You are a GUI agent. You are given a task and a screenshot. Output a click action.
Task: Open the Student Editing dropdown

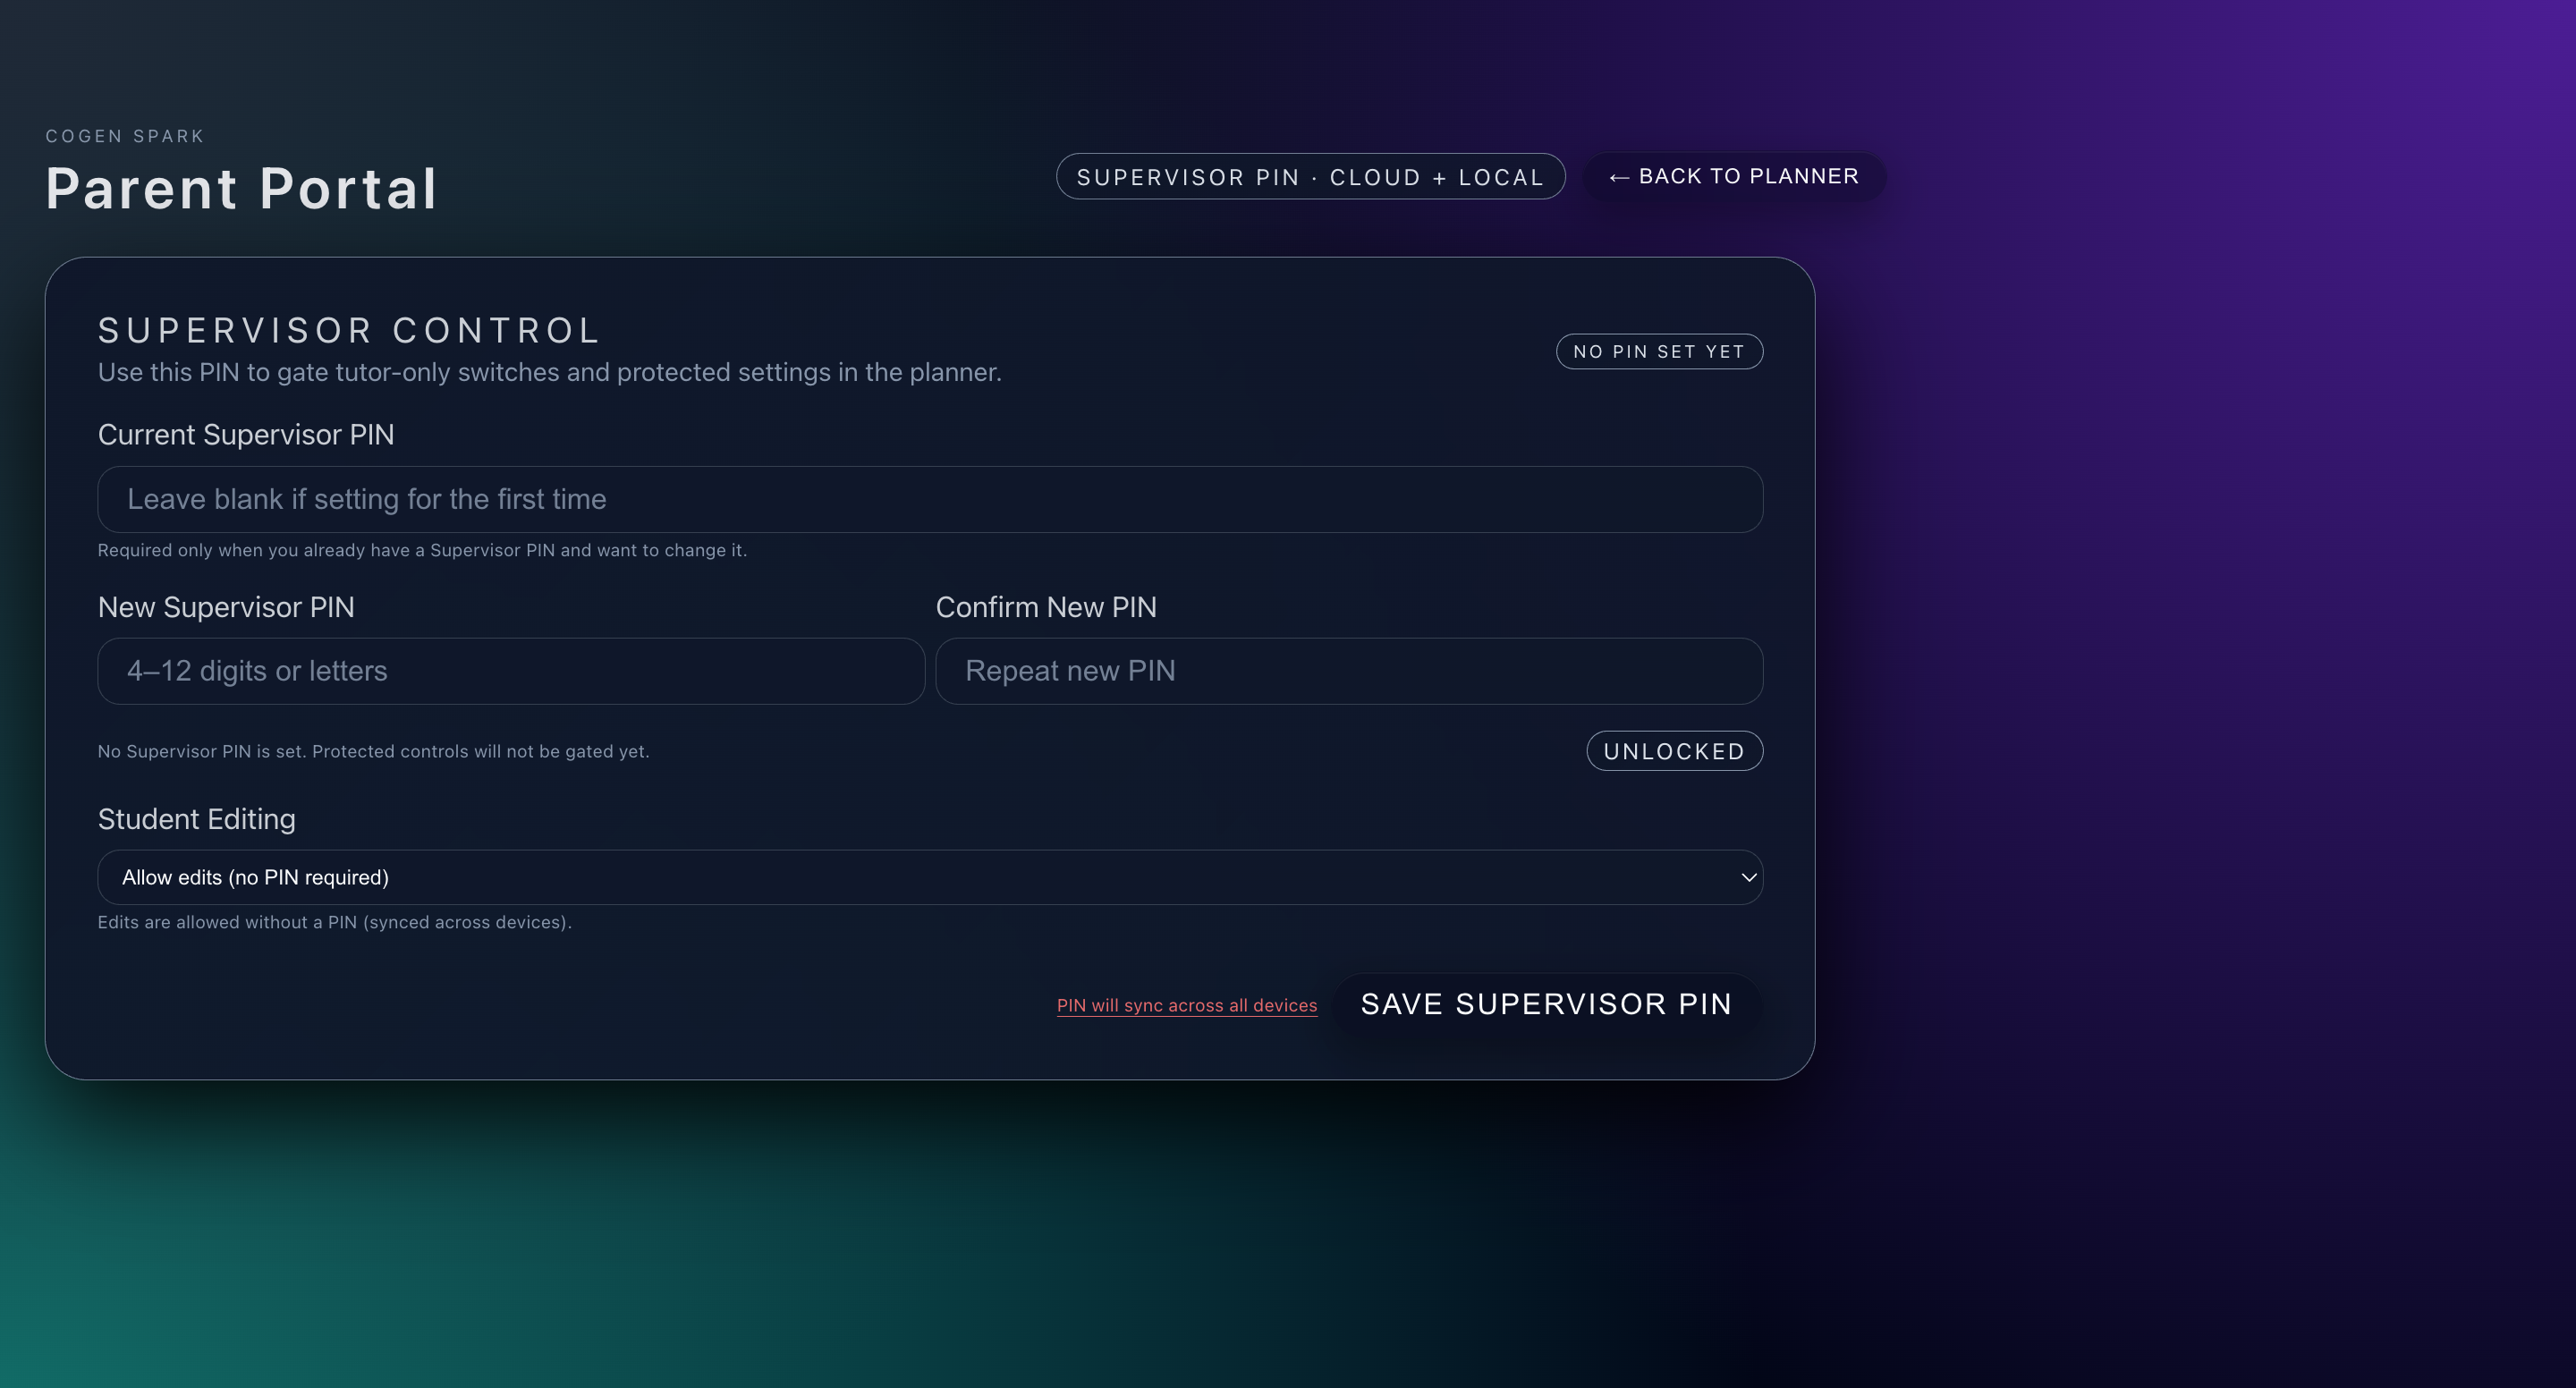coord(928,877)
